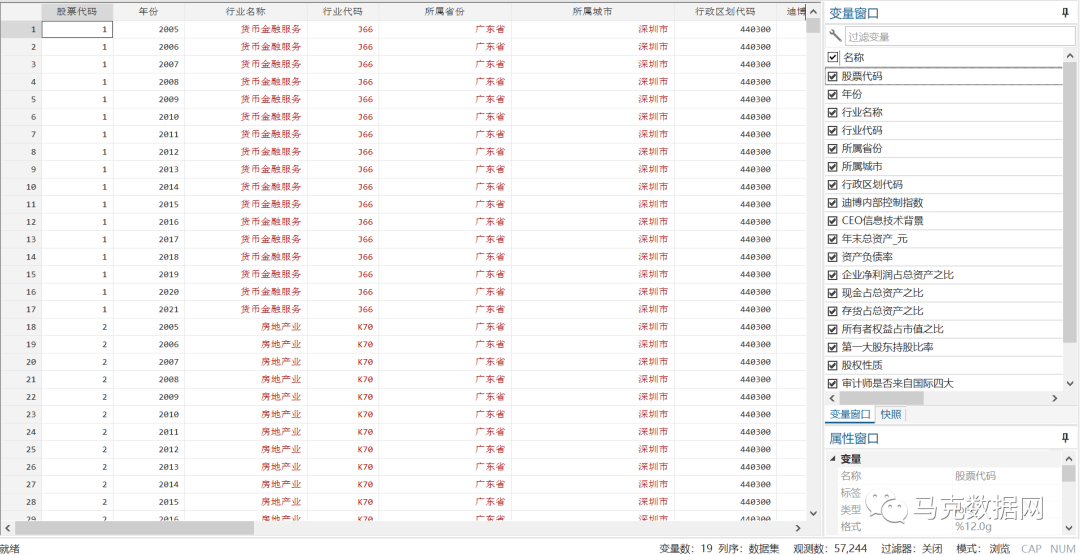Click the 年份 cell showing 2005 in row 1
This screenshot has height=555, width=1080.
point(149,30)
